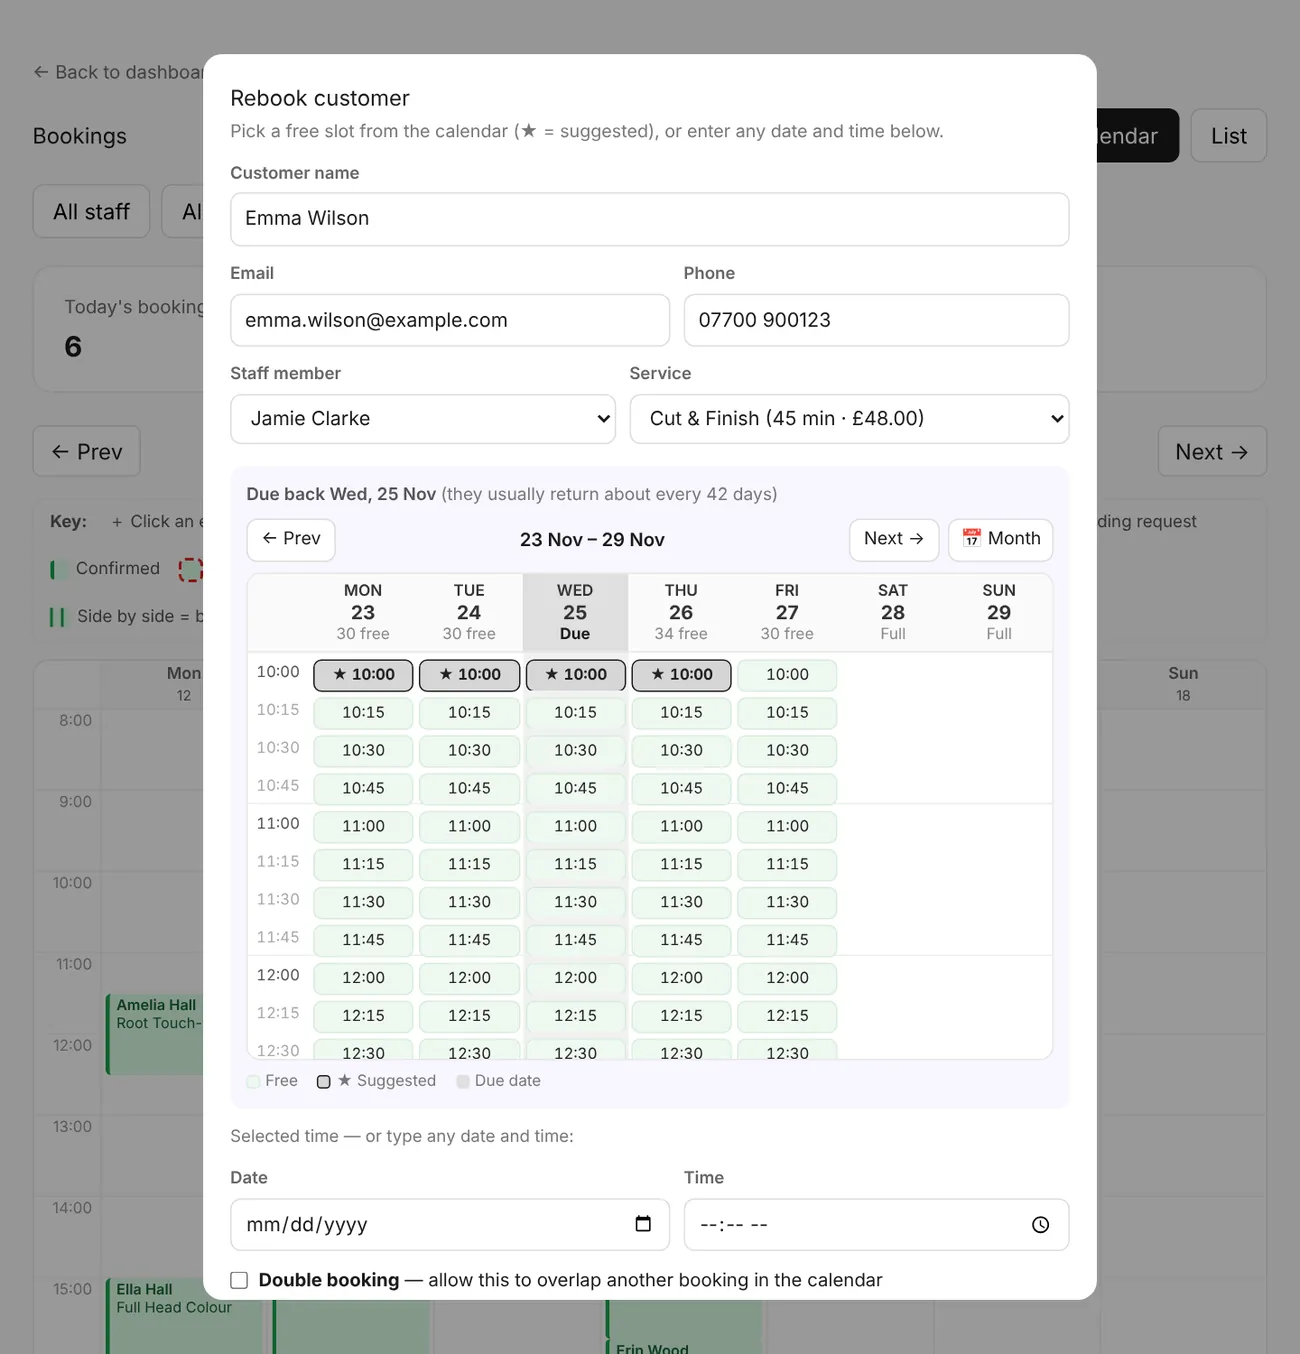Go to previous week in rebook calendar
The height and width of the screenshot is (1354, 1300).
click(291, 539)
